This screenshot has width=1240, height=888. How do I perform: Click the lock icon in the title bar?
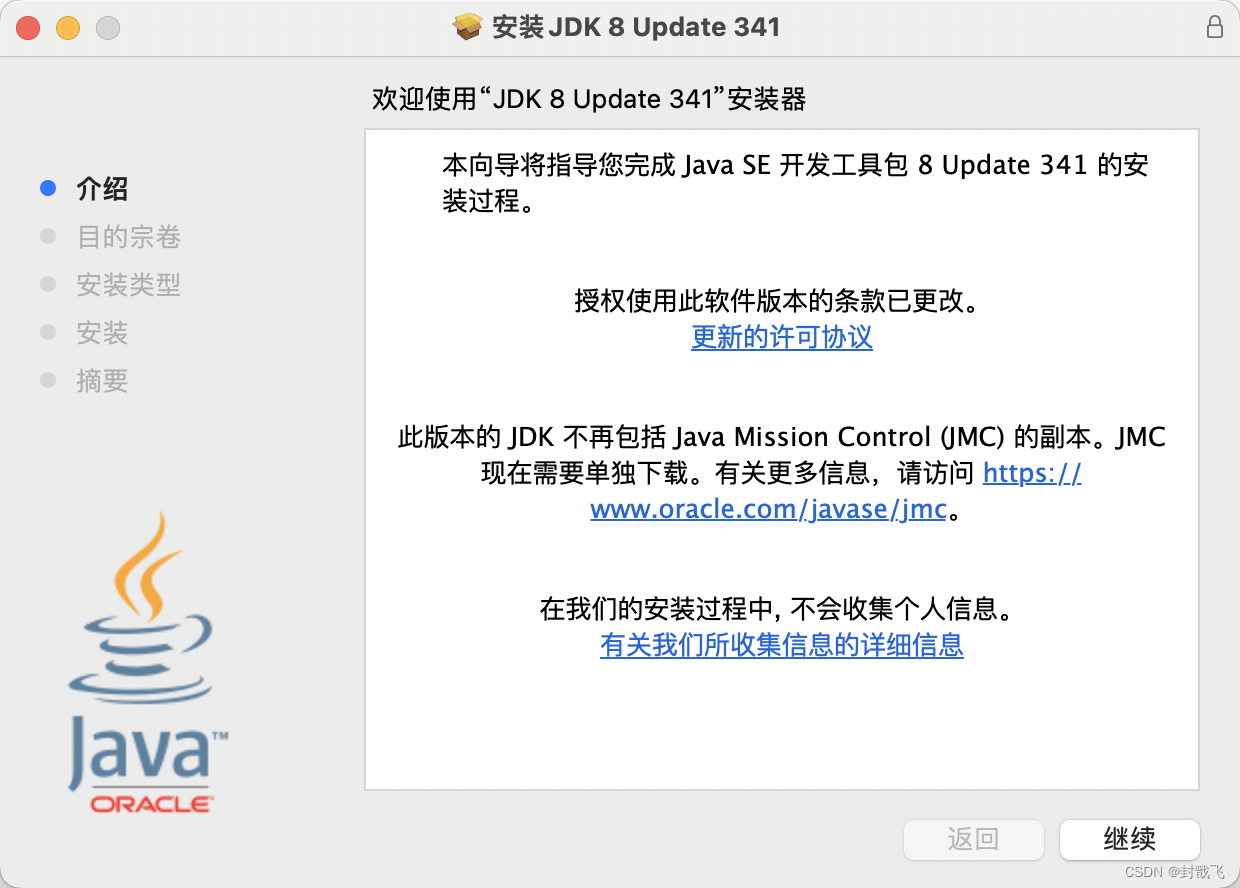point(1215,27)
